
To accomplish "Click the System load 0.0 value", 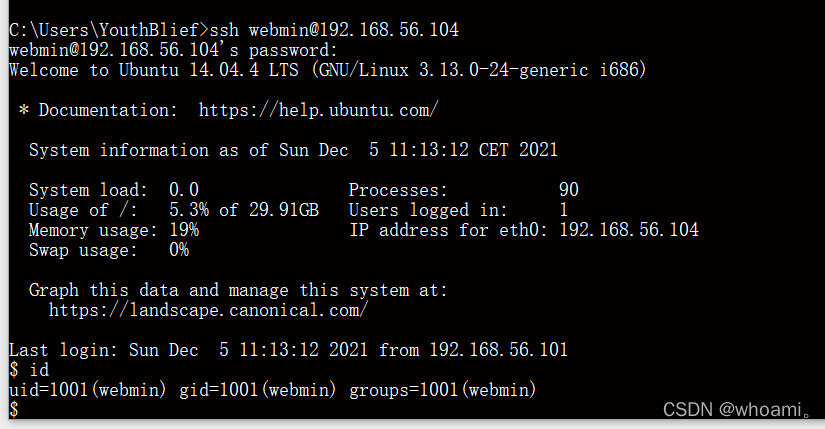I will coord(184,190).
